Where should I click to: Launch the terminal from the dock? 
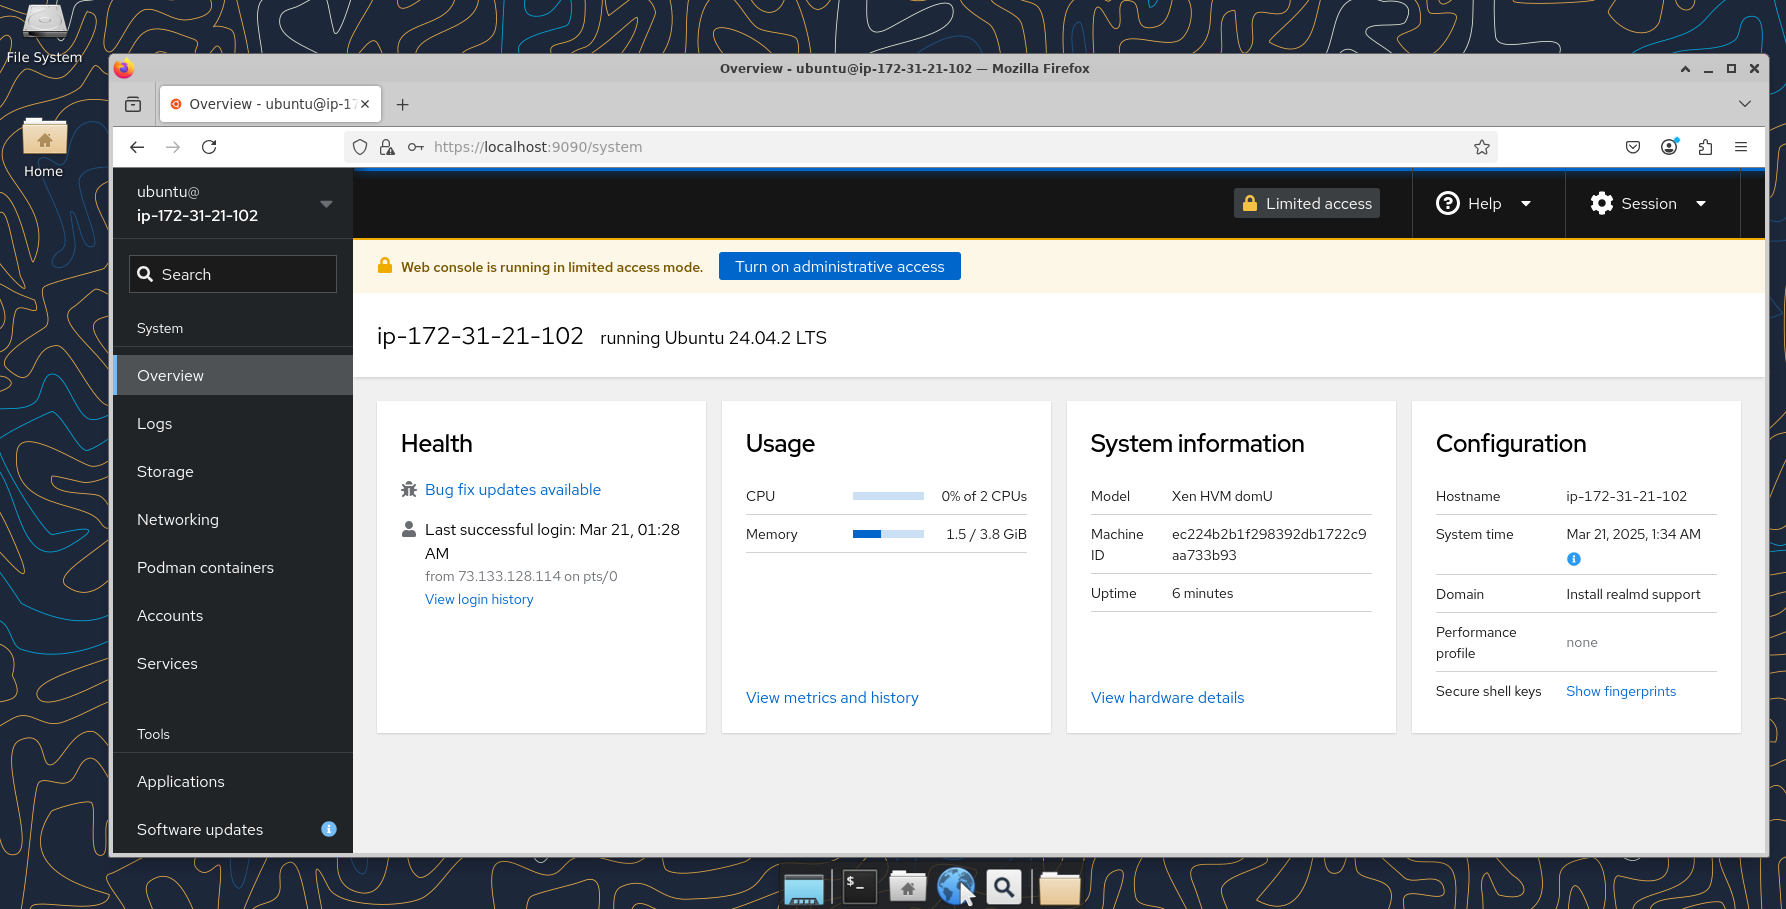pyautogui.click(x=859, y=886)
